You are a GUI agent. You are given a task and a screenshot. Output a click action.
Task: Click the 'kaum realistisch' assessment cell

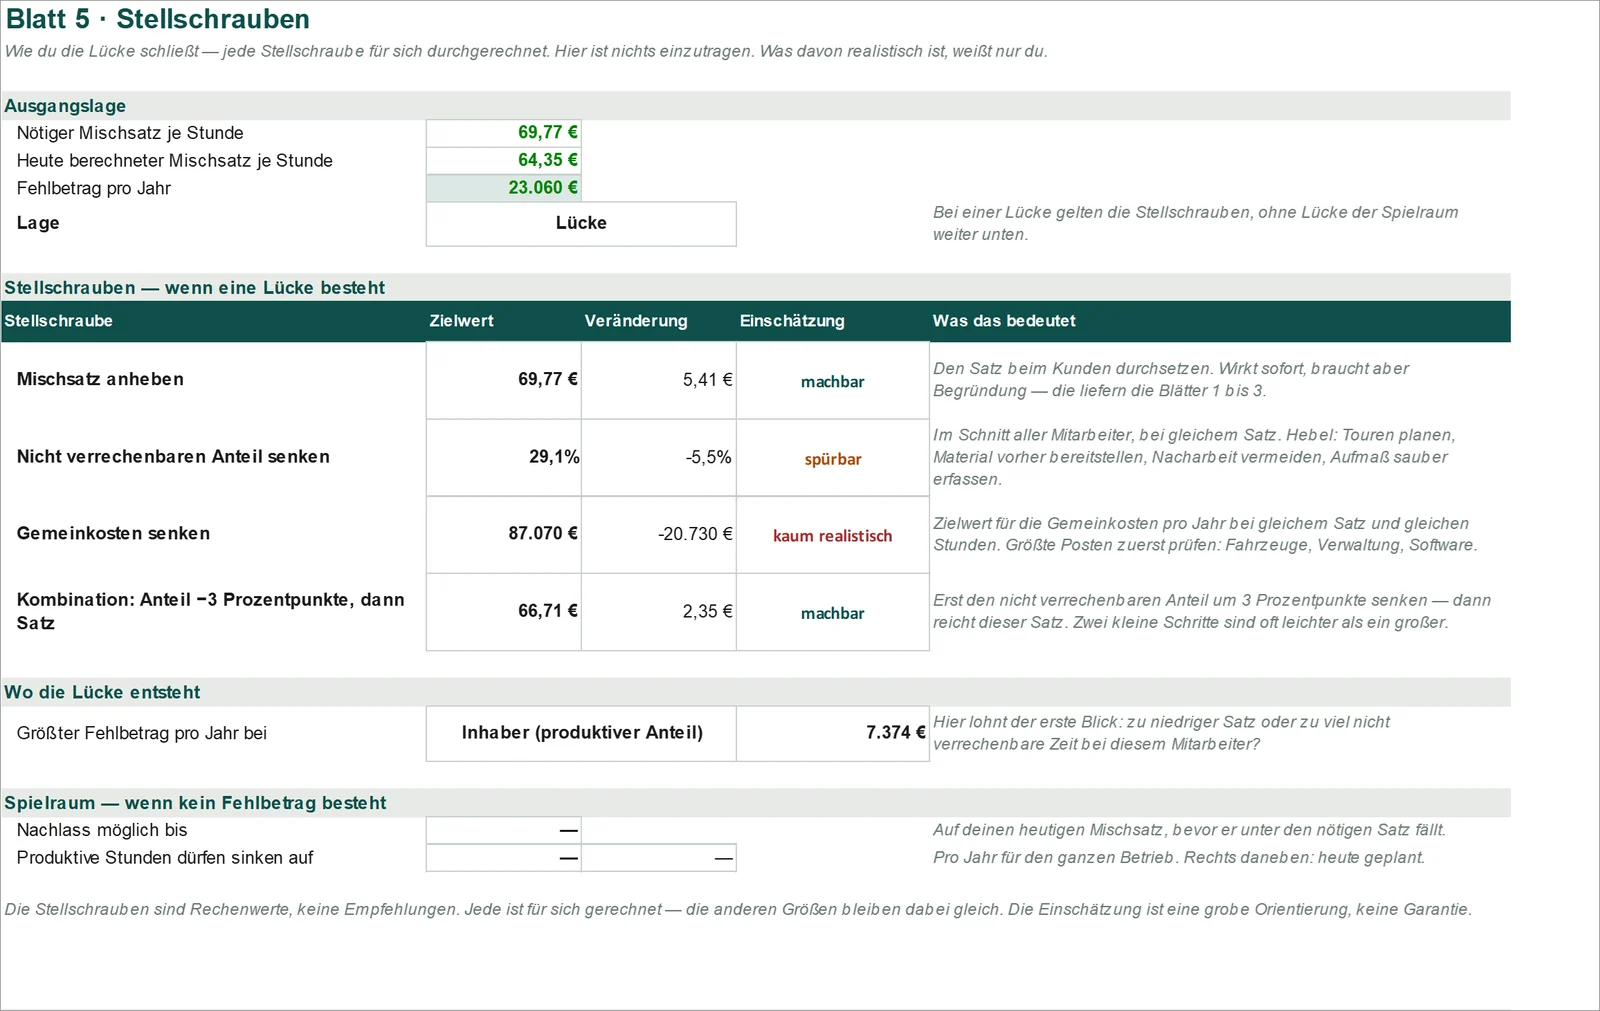tap(833, 535)
